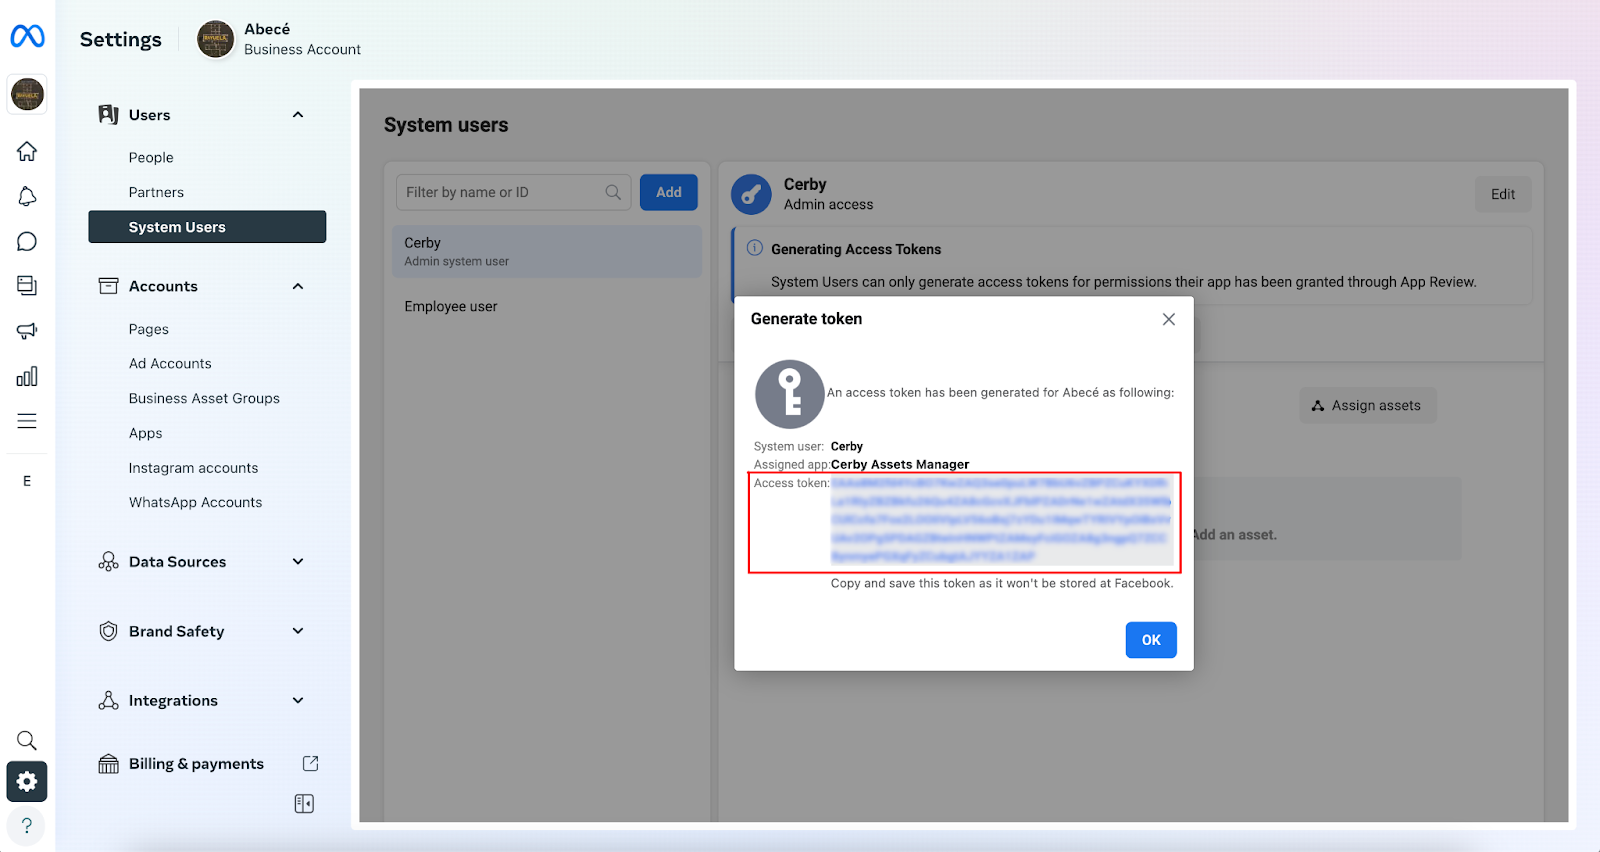The image size is (1600, 852).
Task: Click the blurred access token text
Action: tap(1001, 519)
